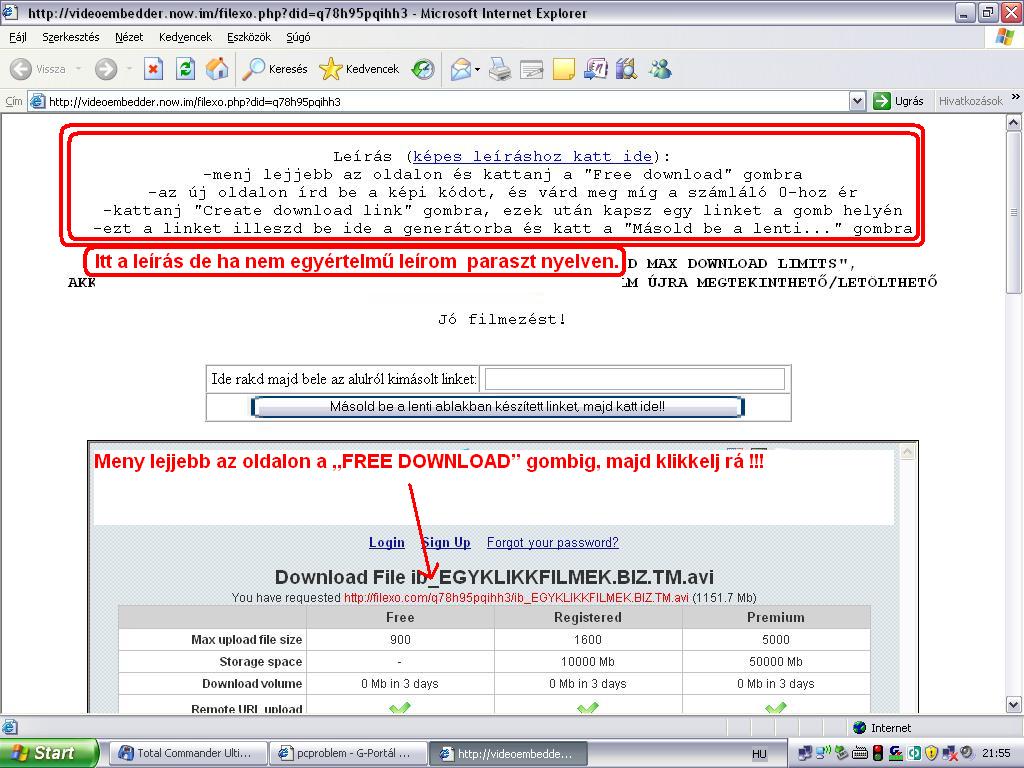Open 'képes leíráshoz katt ide' link

pyautogui.click(x=532, y=156)
